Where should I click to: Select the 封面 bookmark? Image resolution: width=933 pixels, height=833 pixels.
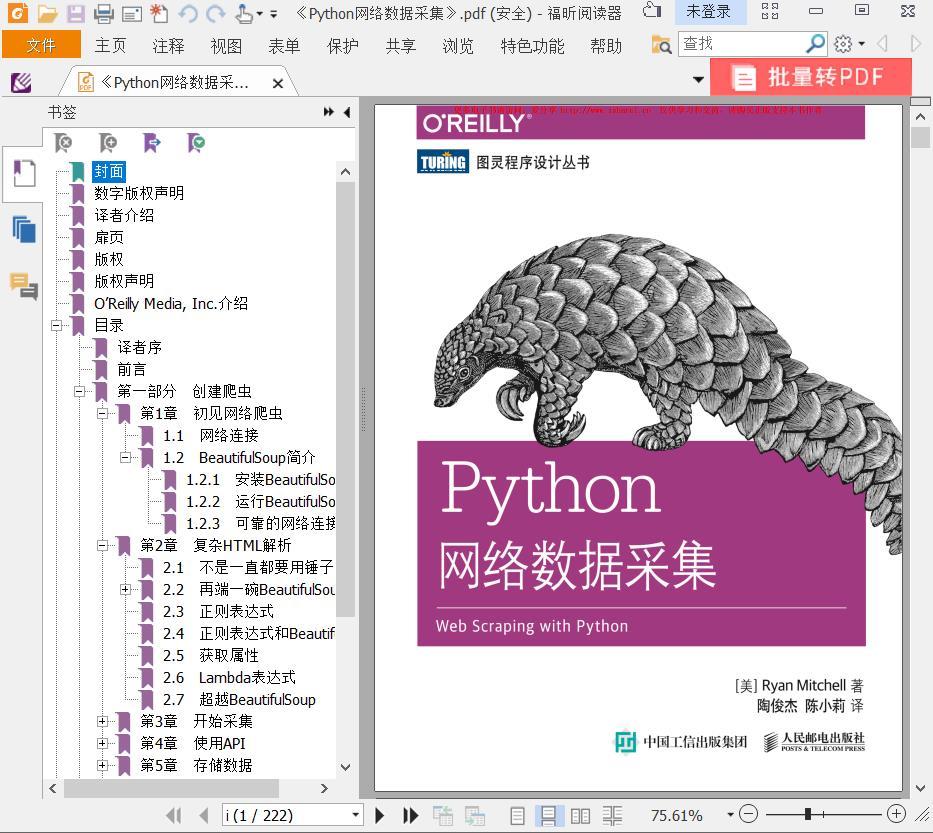pyautogui.click(x=109, y=171)
